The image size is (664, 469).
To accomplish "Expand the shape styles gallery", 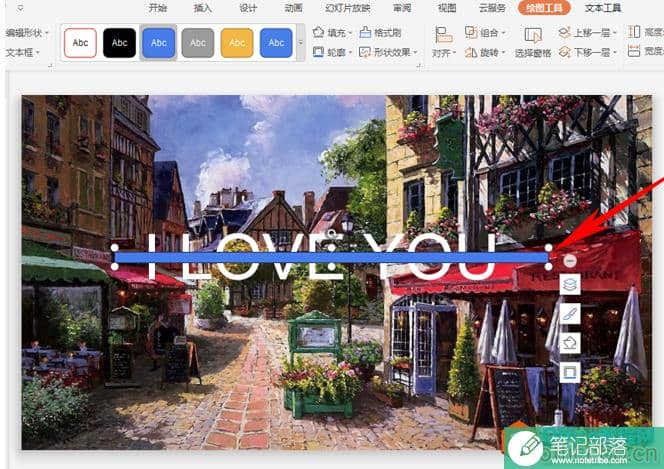I will pos(301,43).
